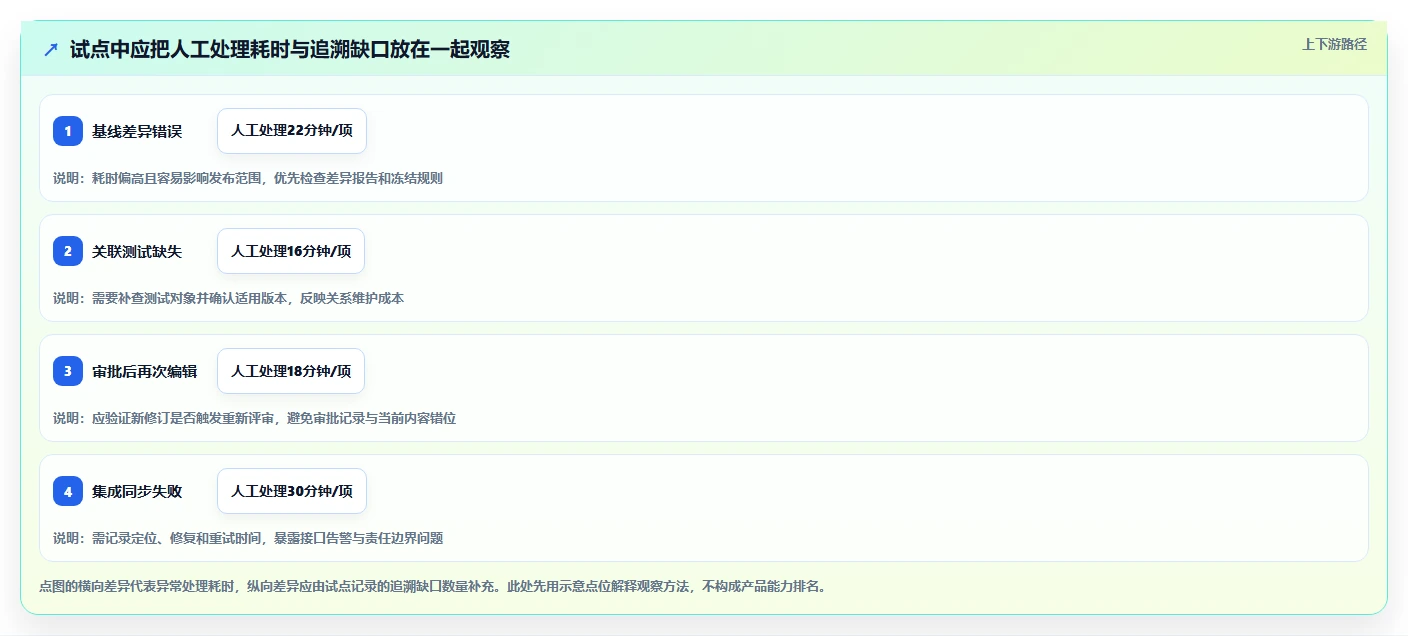The width and height of the screenshot is (1408, 636).
Task: Click the note starting 说明：需要补查测试对象
Action: pyautogui.click(x=228, y=298)
